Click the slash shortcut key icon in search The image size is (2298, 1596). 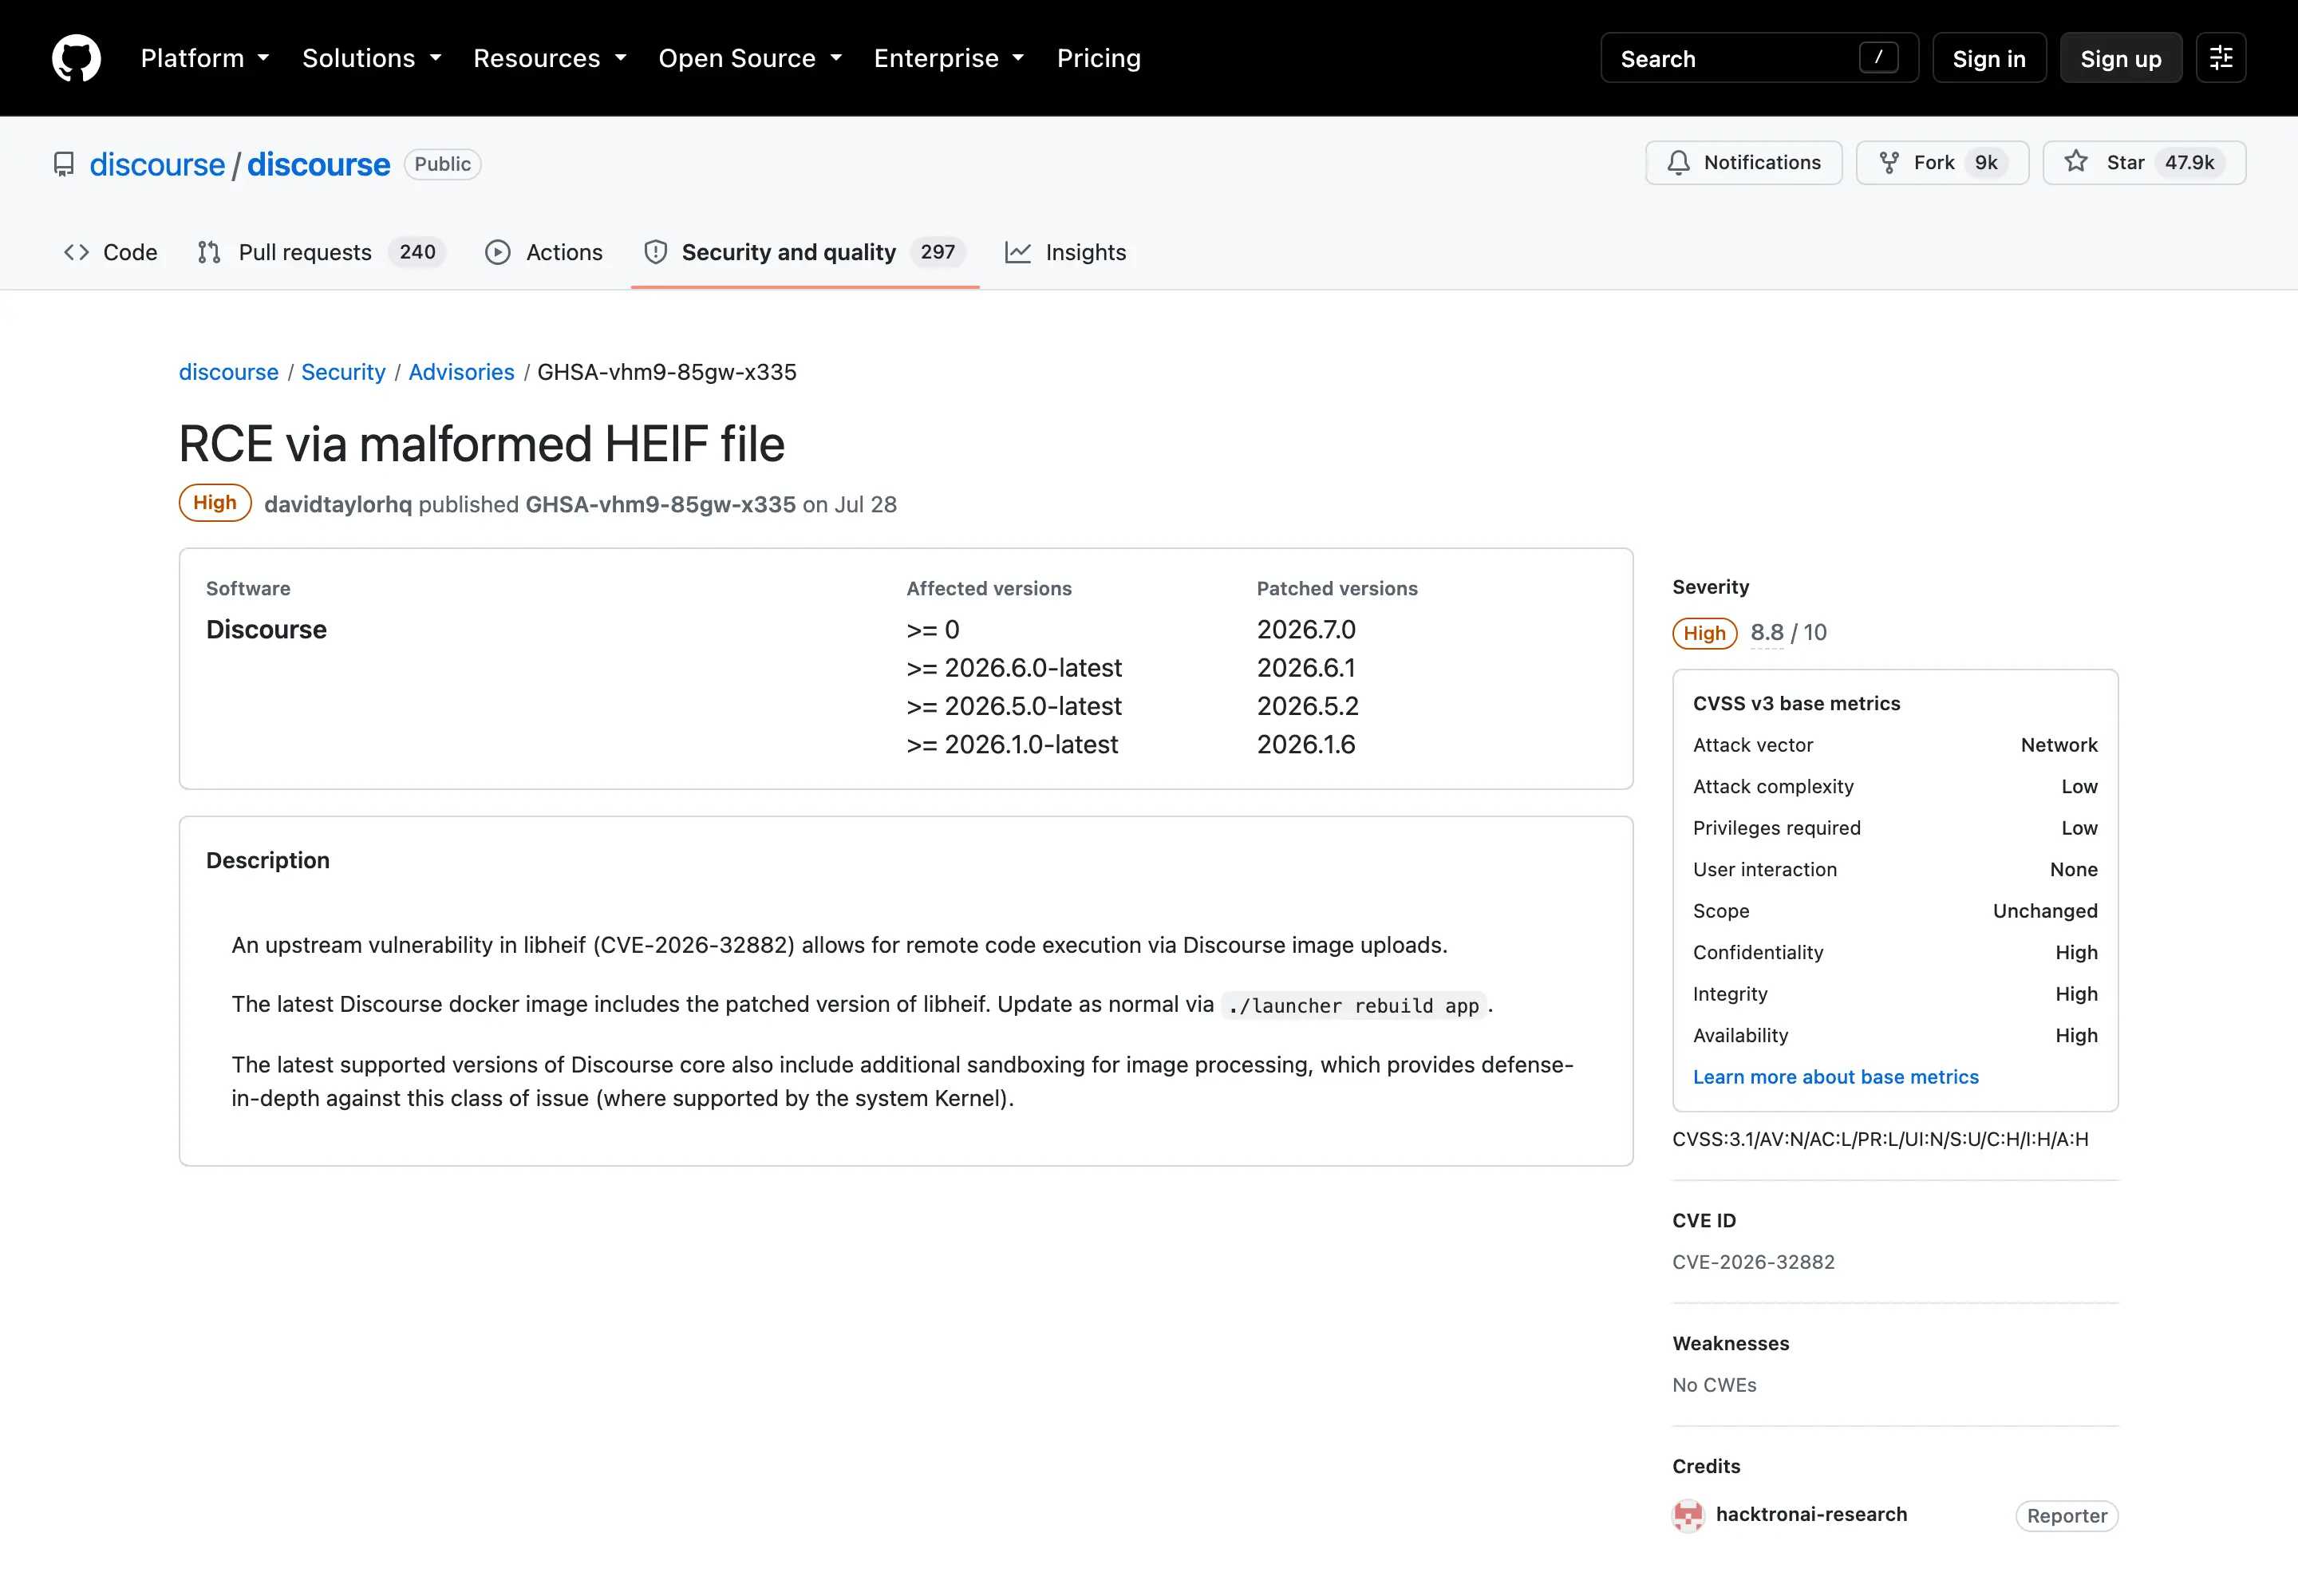point(1878,58)
